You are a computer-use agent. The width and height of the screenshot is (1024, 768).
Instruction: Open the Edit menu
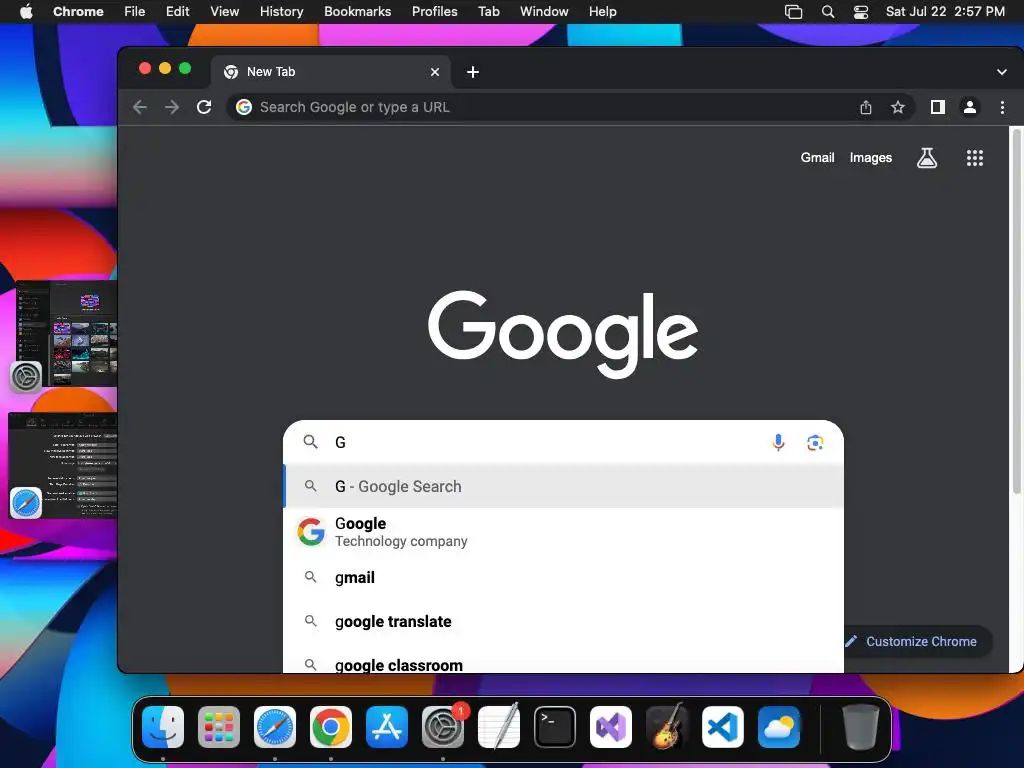click(x=177, y=12)
